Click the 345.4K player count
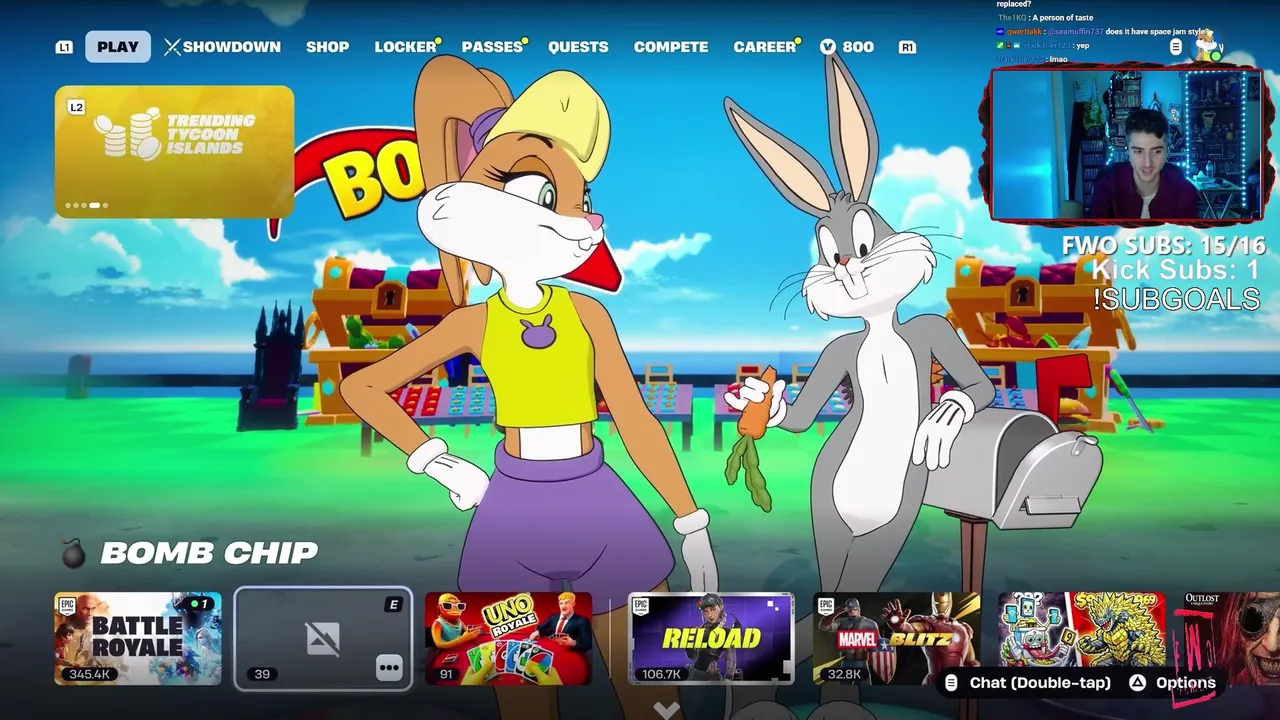1280x720 pixels. (89, 674)
